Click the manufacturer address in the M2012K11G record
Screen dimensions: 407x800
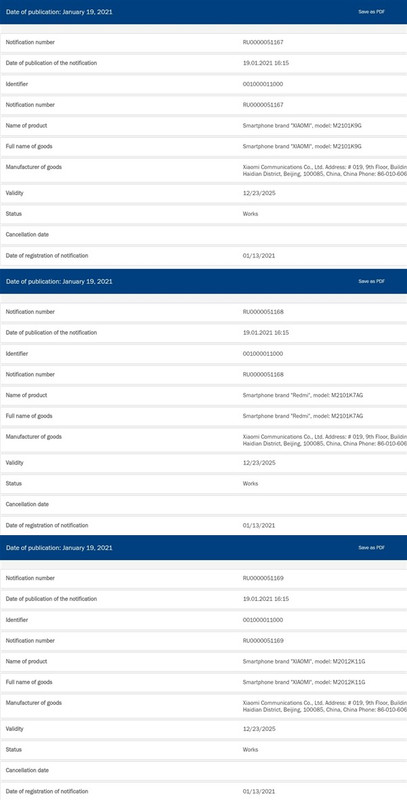click(325, 706)
